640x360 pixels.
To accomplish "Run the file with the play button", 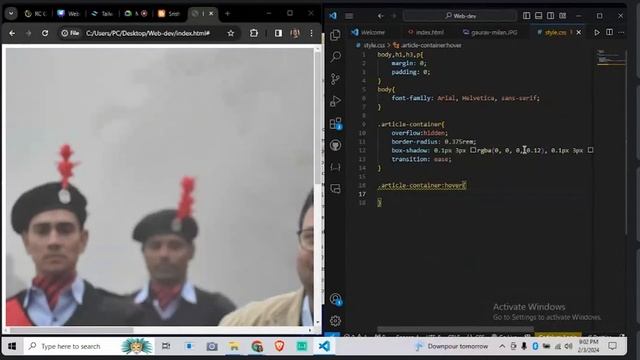I will click(597, 32).
